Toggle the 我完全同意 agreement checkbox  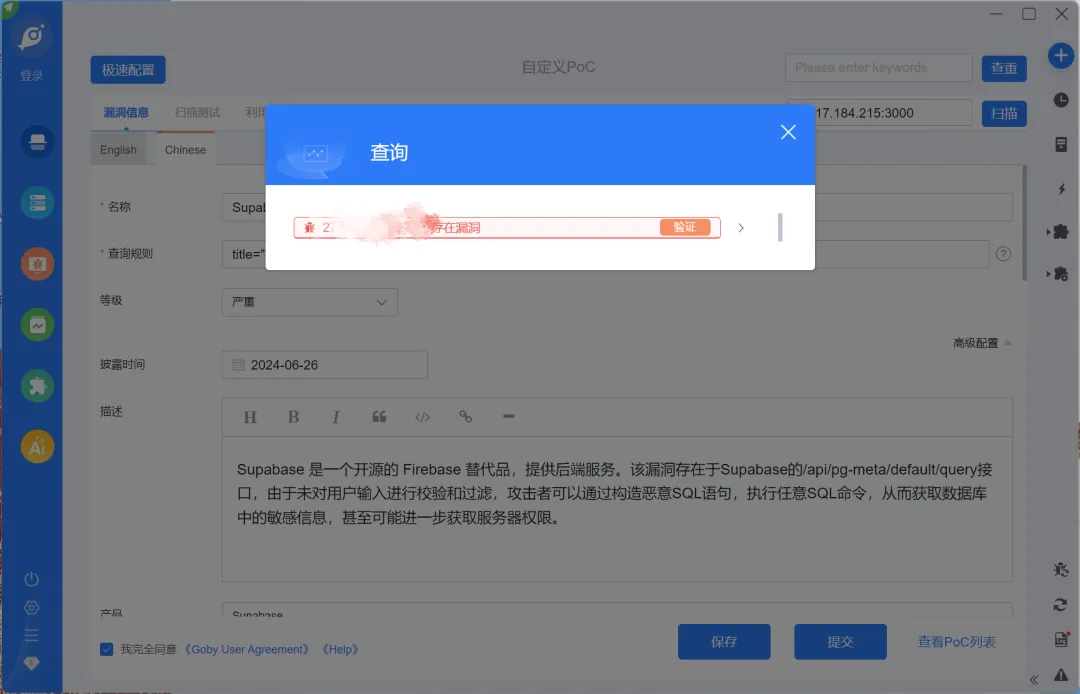[106, 649]
